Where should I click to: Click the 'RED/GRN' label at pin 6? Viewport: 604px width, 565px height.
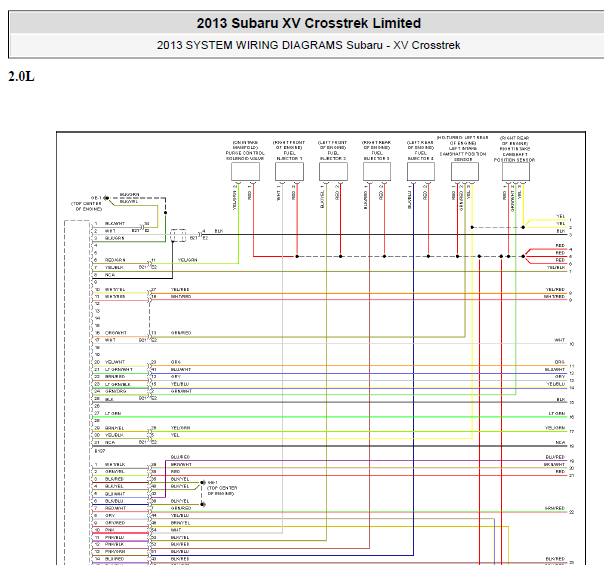pos(115,260)
